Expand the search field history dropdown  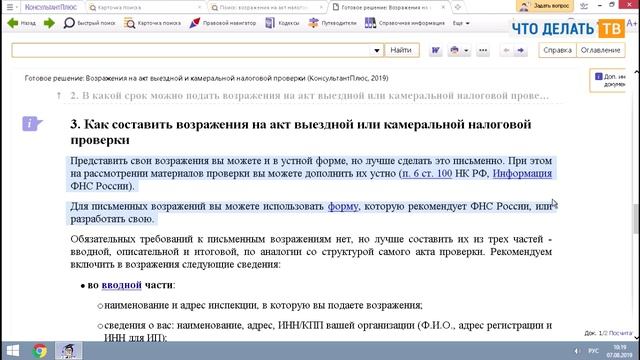click(377, 50)
